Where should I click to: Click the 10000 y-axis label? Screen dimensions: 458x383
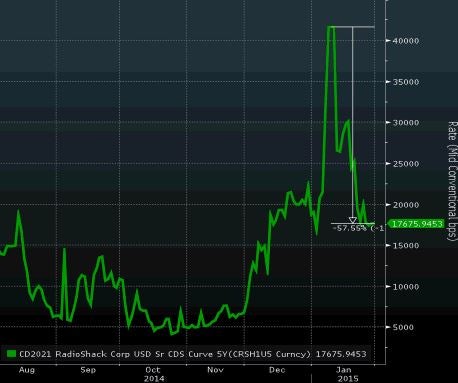point(406,287)
